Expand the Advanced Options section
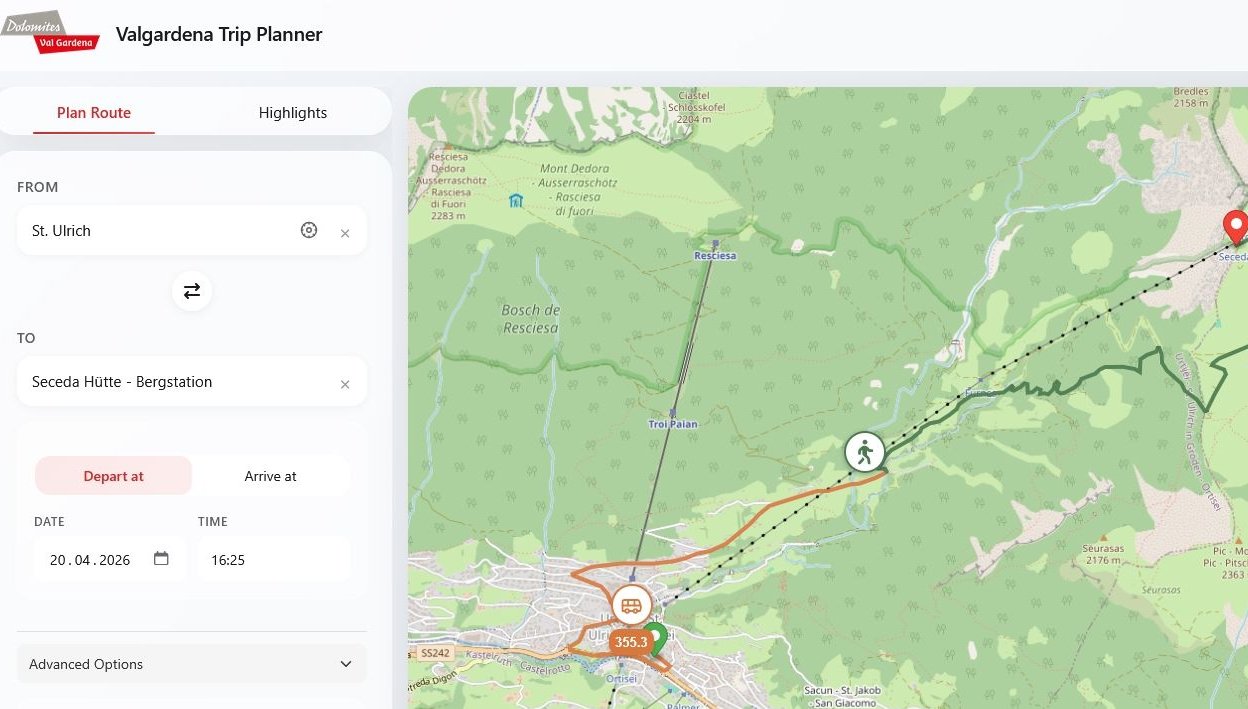 tap(192, 664)
